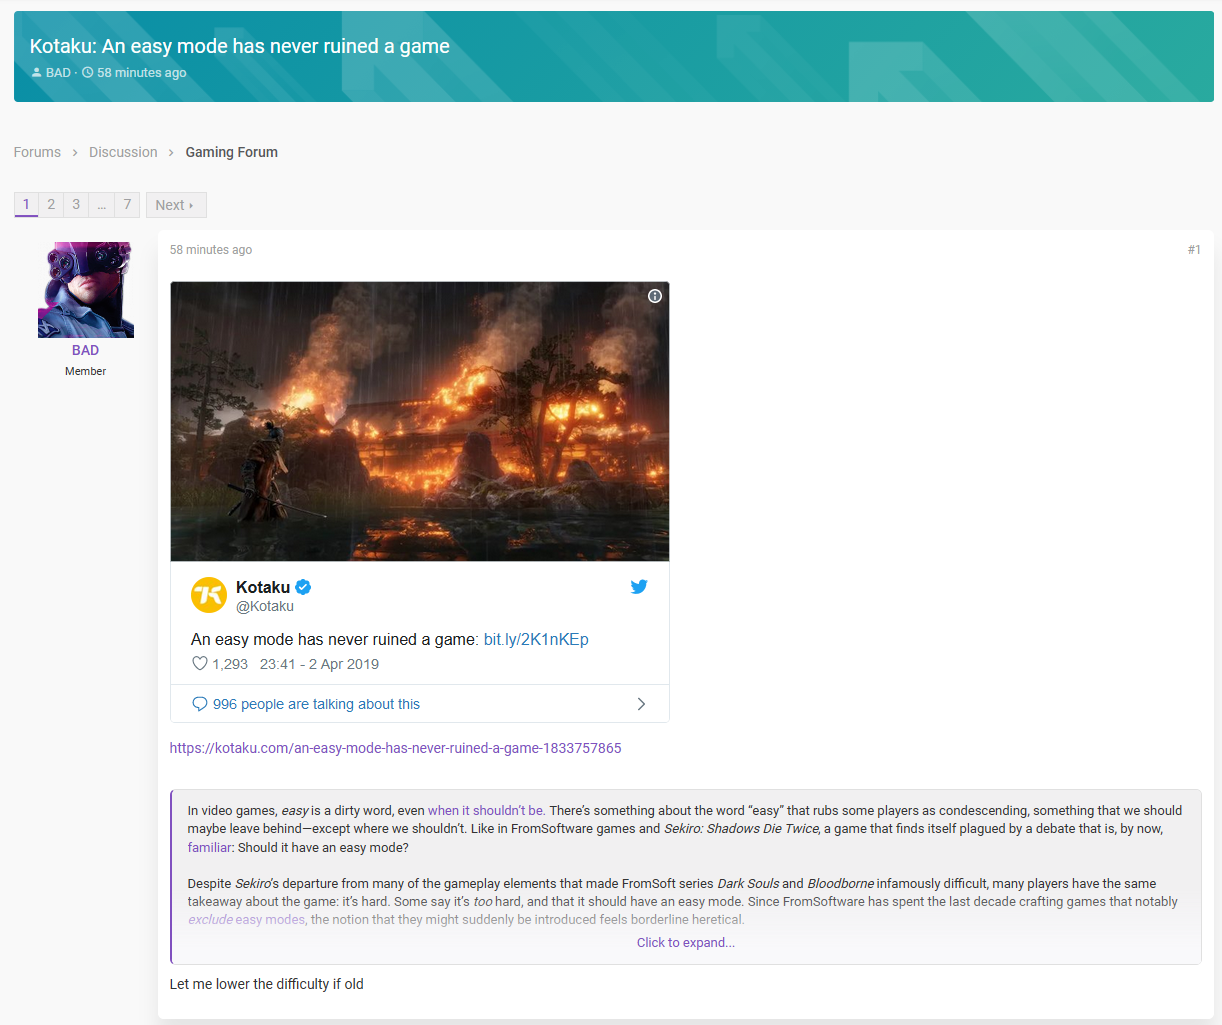Open the kotaku.com article URL link
The image size is (1222, 1025).
coord(395,748)
